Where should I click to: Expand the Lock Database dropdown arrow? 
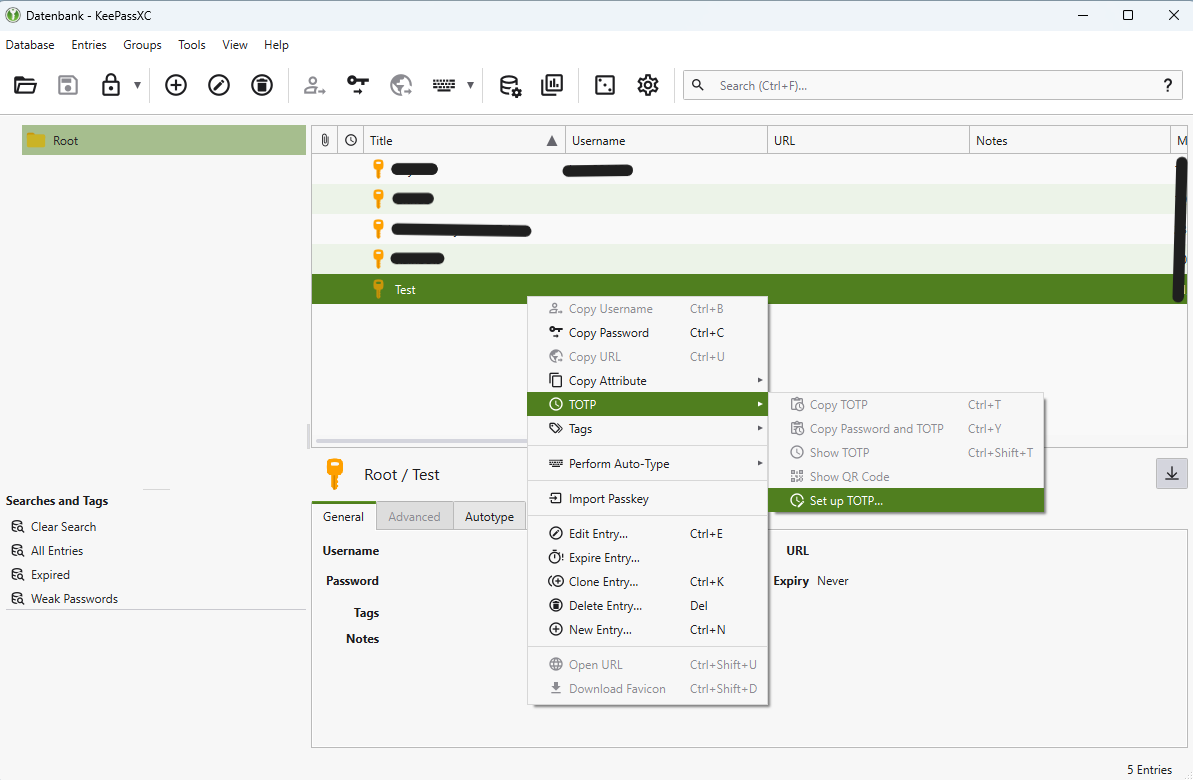point(137,85)
